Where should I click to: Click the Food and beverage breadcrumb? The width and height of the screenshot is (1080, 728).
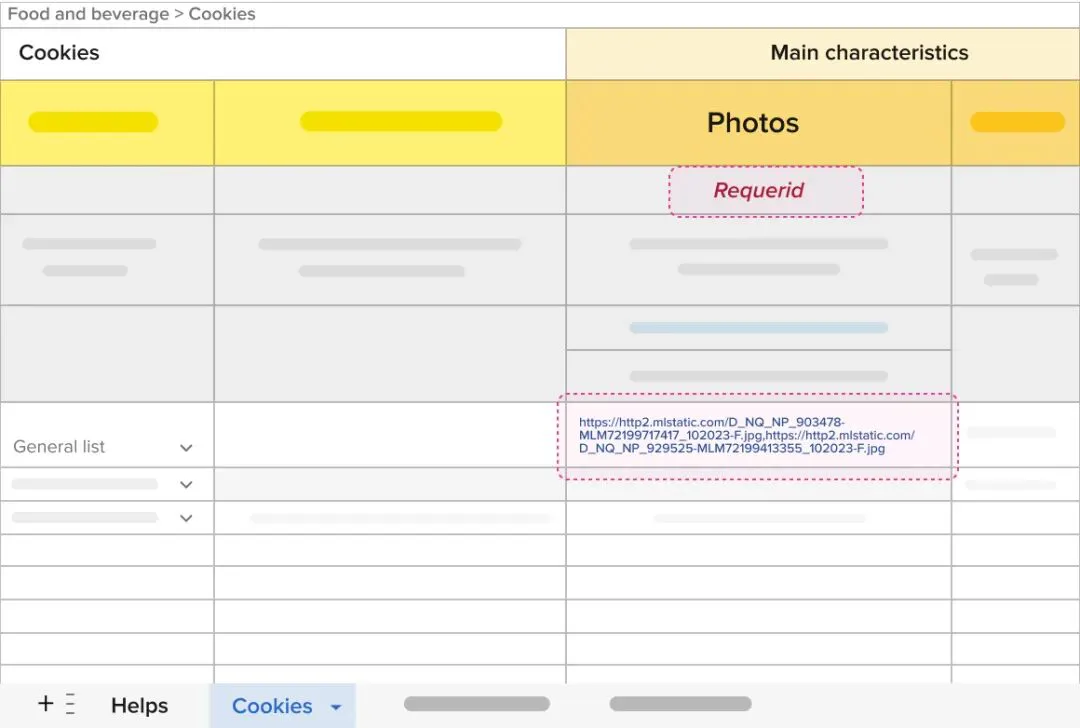tap(87, 14)
